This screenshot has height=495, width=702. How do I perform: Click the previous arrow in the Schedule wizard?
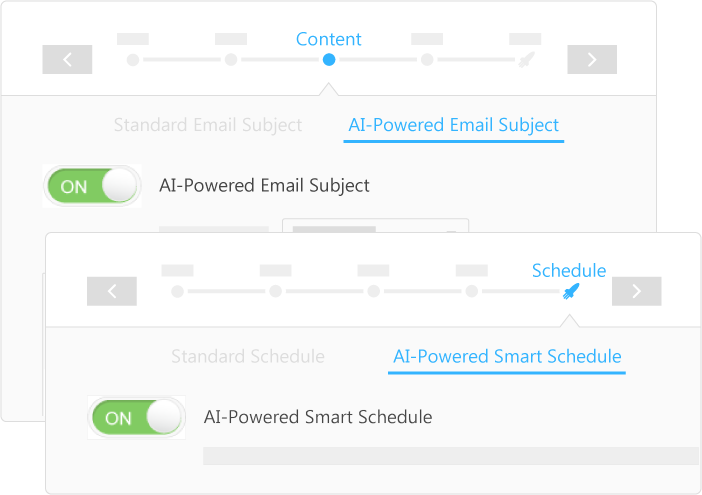coord(112,291)
